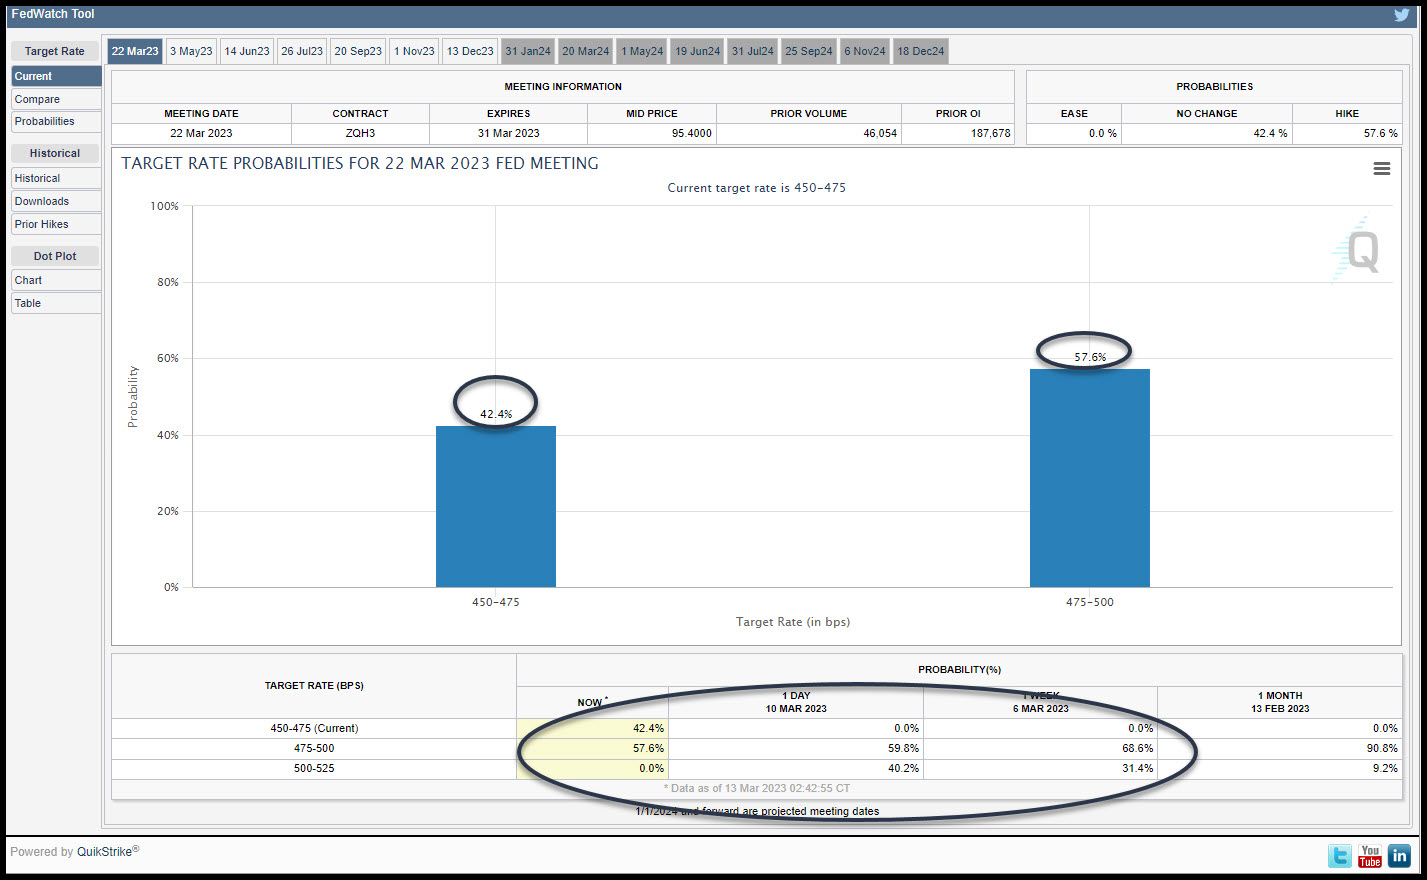The image size is (1427, 880).
Task: Open the YouTube icon in footer
Action: (1369, 856)
